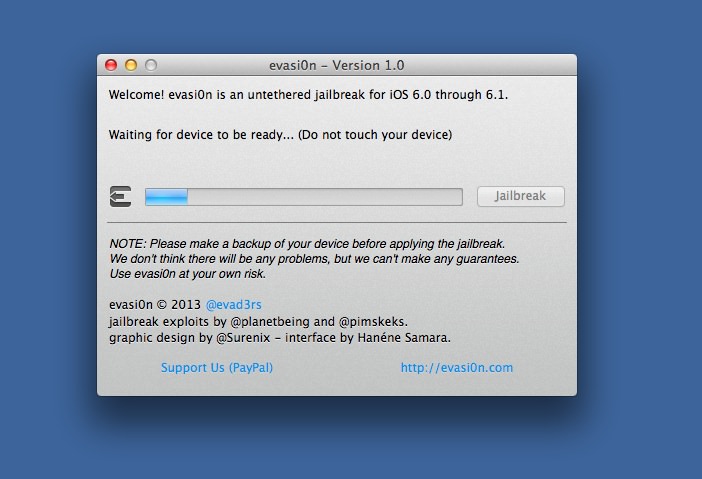Click the 'Use evasi0n at your own risk' line

point(188,274)
